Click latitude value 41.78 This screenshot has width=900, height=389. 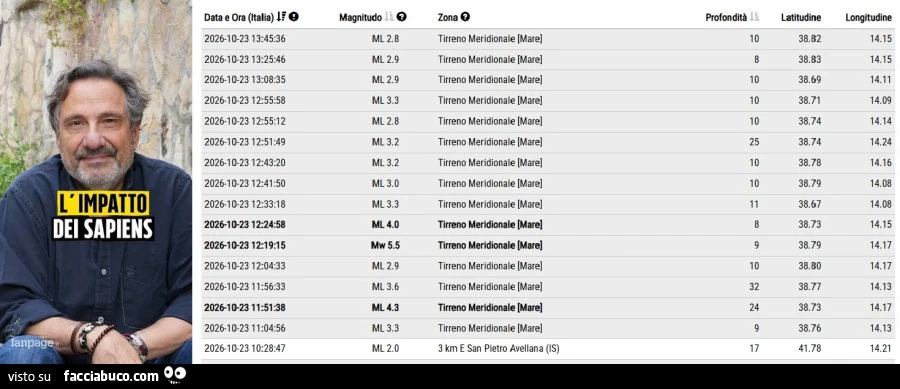click(x=810, y=348)
